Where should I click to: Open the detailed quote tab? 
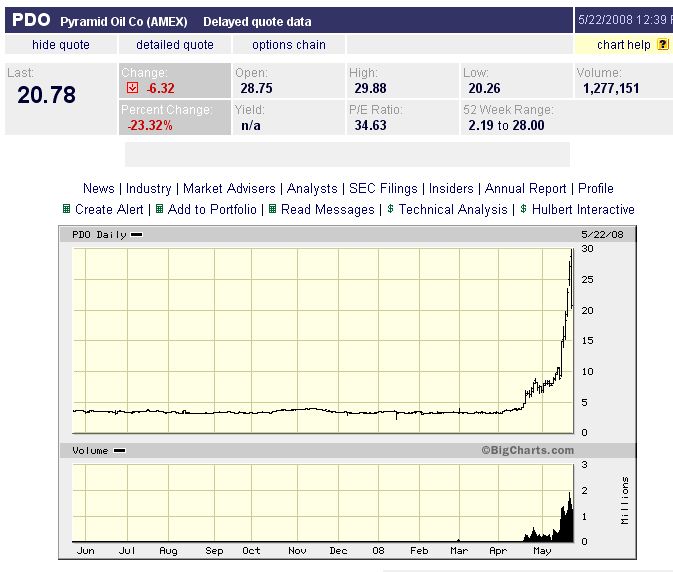click(175, 45)
